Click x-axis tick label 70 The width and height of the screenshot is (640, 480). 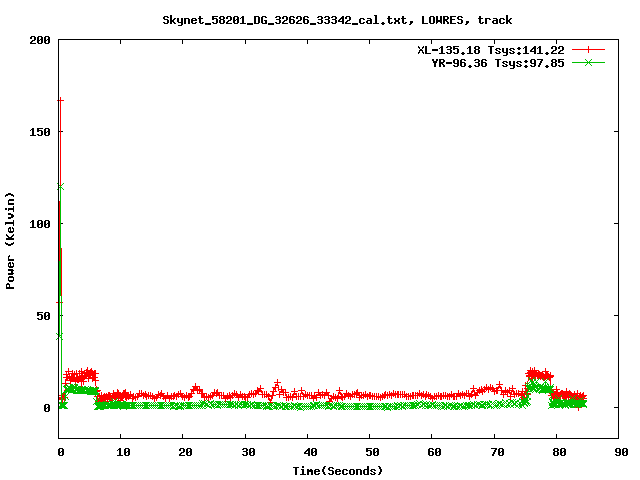pos(497,452)
